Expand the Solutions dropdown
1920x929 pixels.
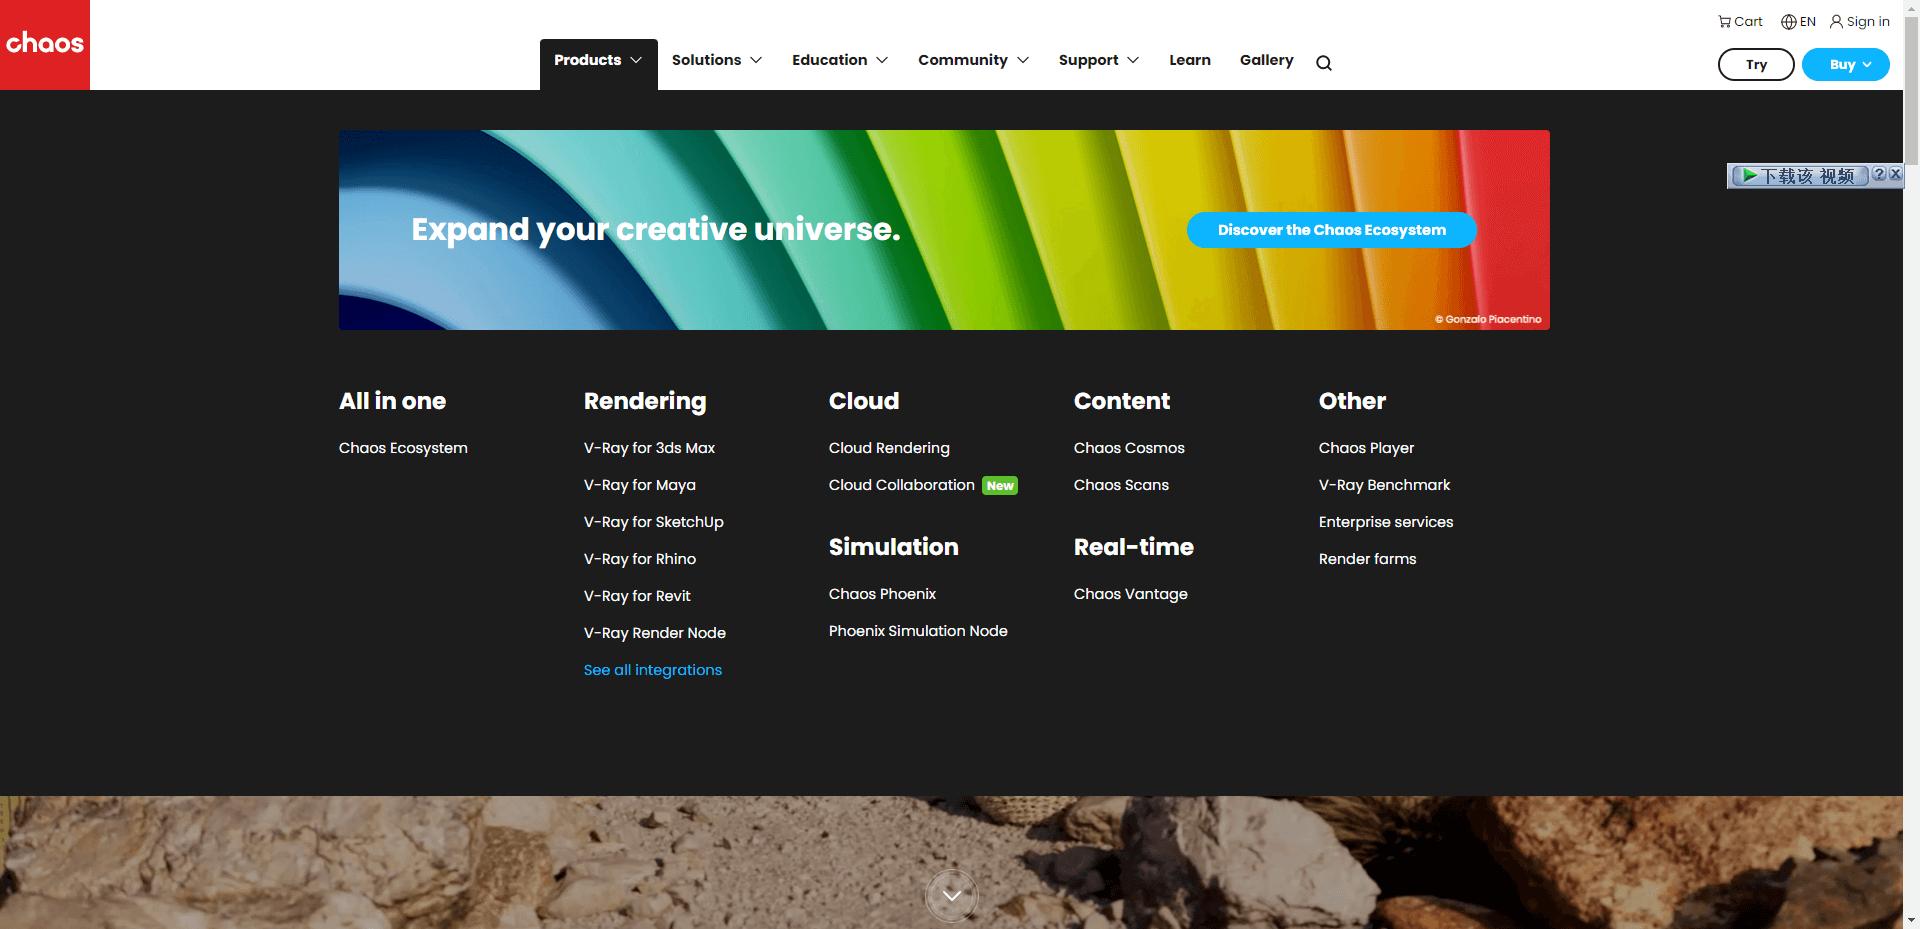(x=717, y=61)
